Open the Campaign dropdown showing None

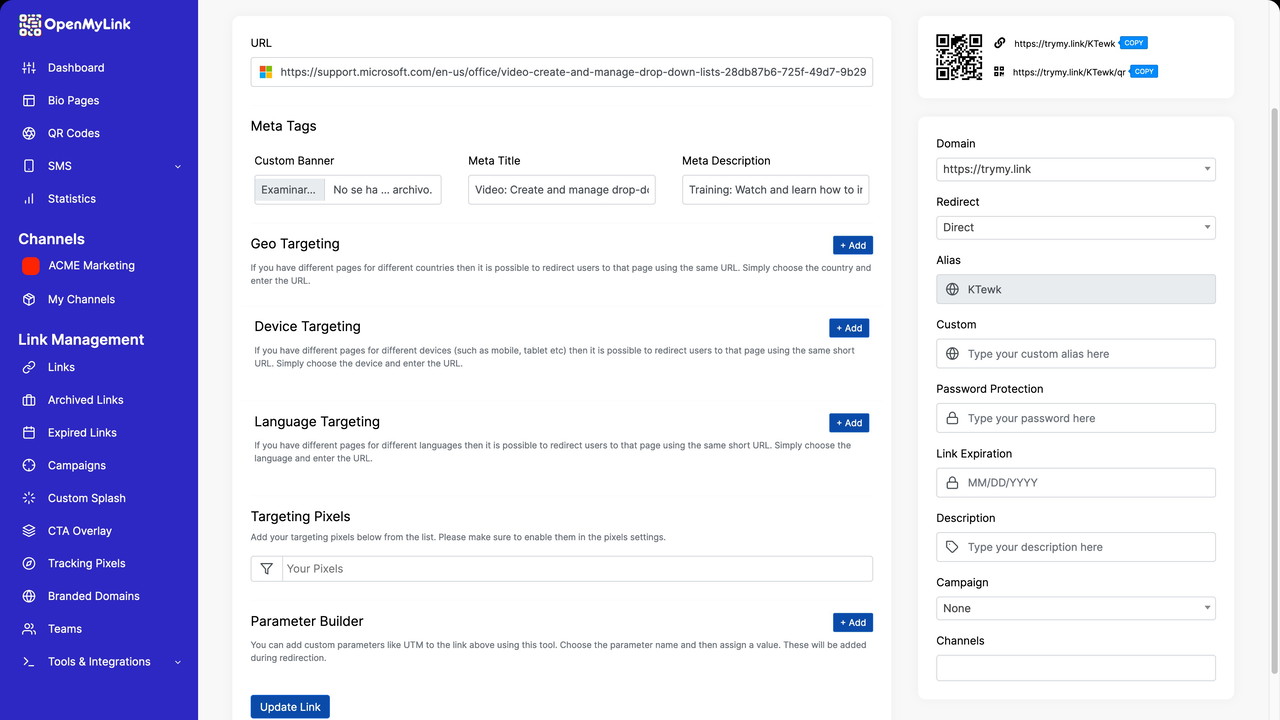point(1075,608)
